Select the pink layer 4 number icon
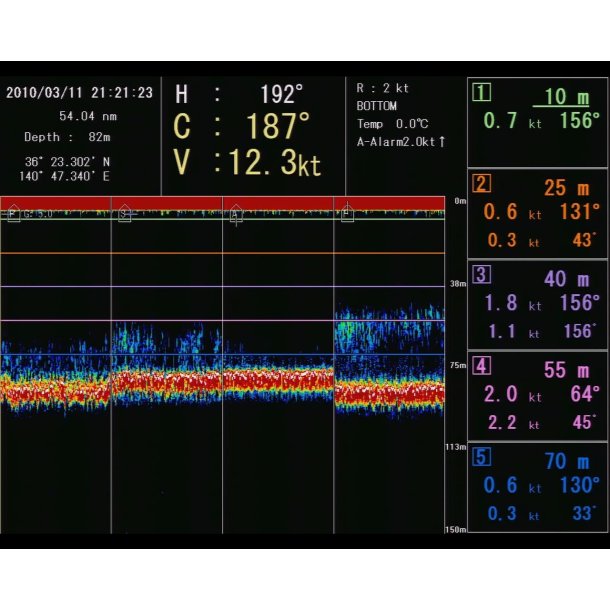 (x=482, y=366)
